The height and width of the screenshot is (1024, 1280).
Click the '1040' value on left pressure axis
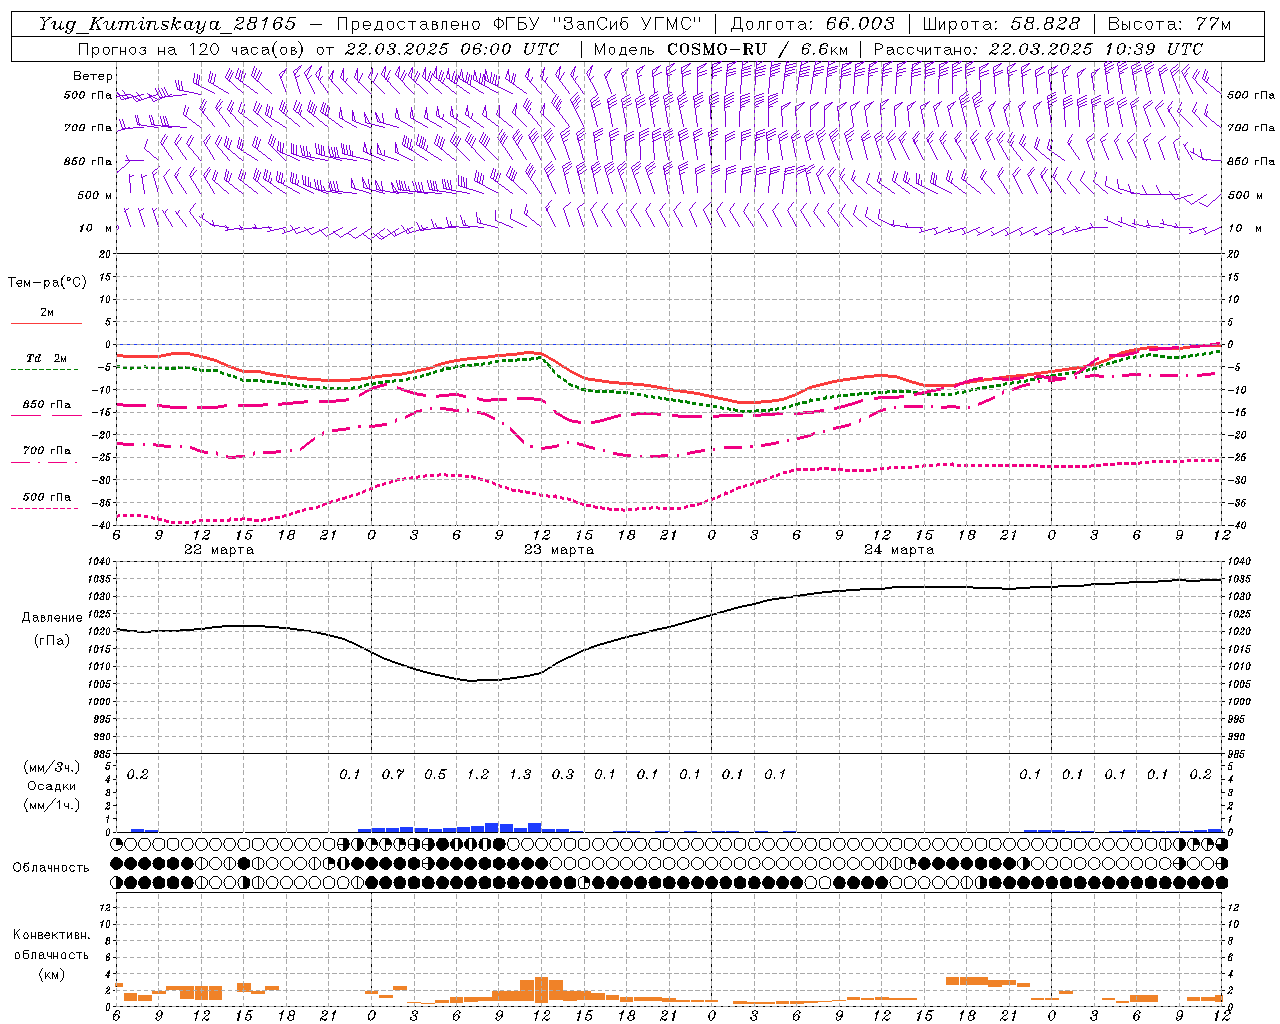[x=98, y=562]
